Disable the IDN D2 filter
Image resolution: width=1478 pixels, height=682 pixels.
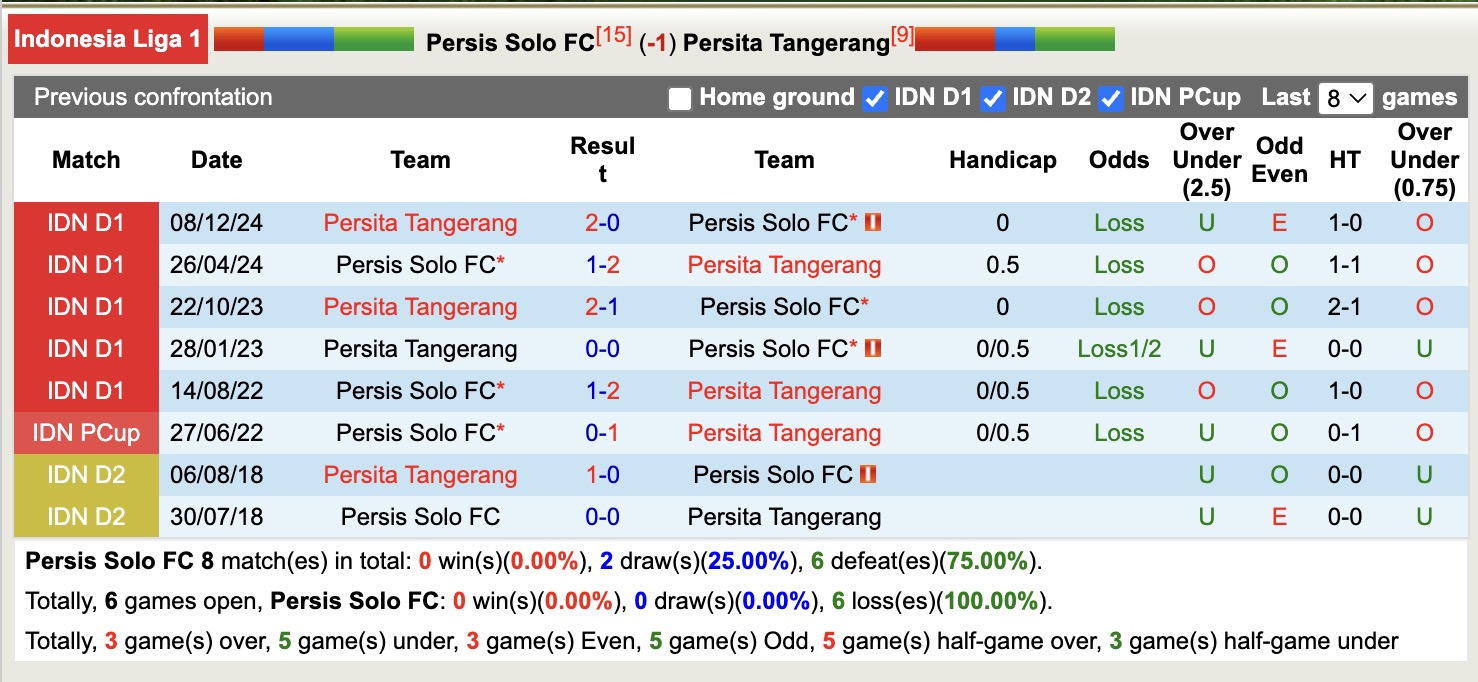992,98
